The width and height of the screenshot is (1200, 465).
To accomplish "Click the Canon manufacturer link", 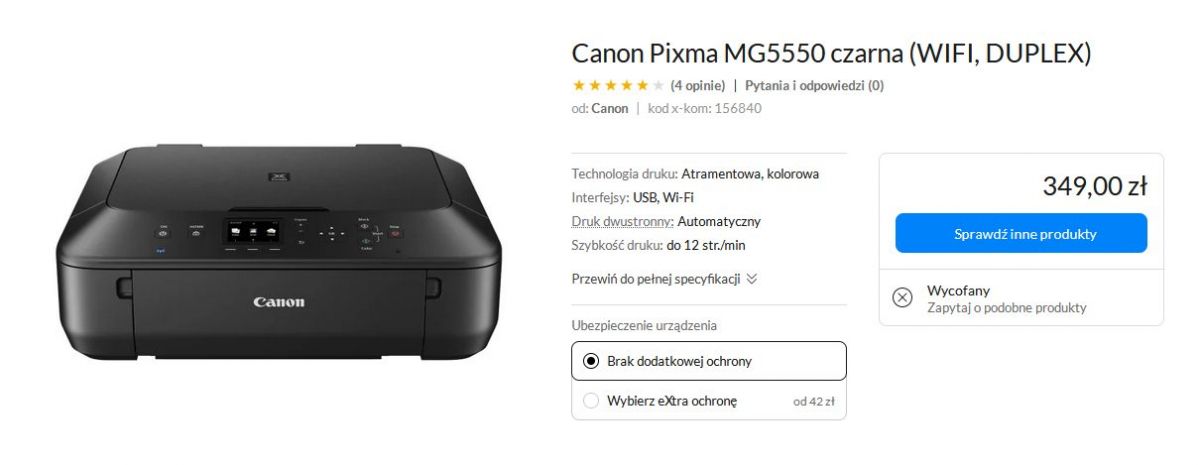I will [610, 108].
